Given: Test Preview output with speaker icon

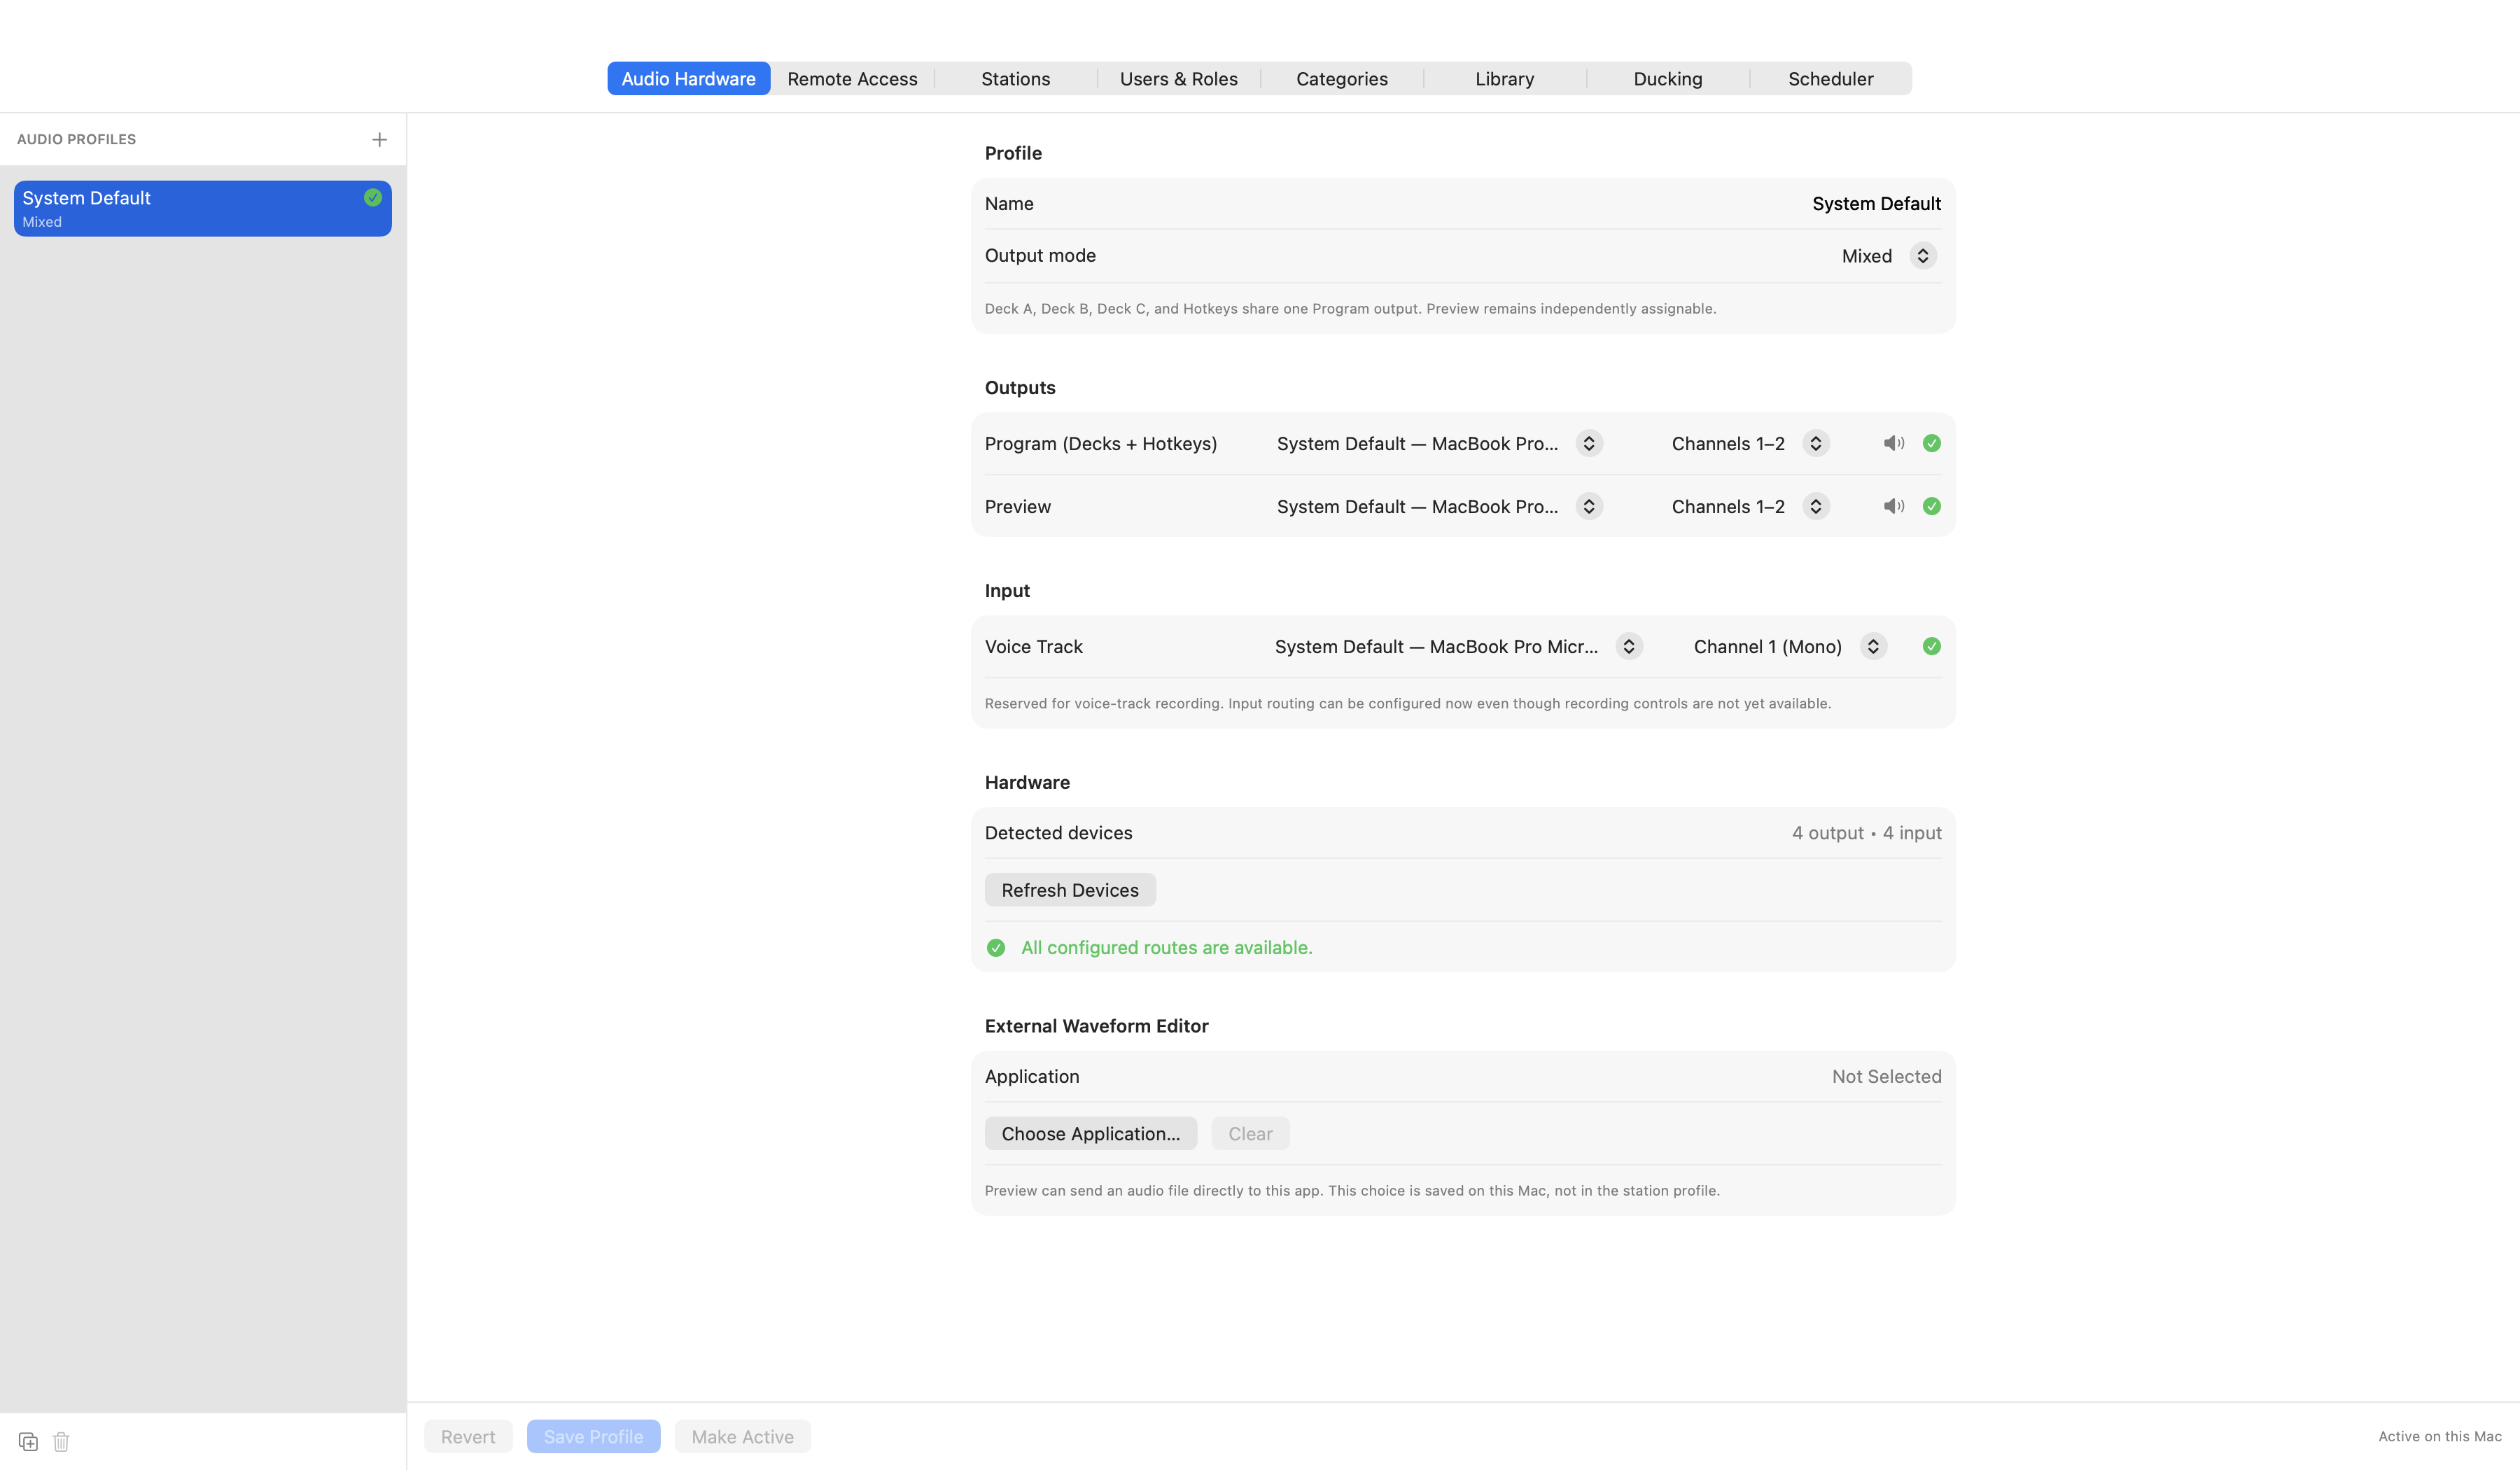Looking at the screenshot, I should tap(1894, 506).
